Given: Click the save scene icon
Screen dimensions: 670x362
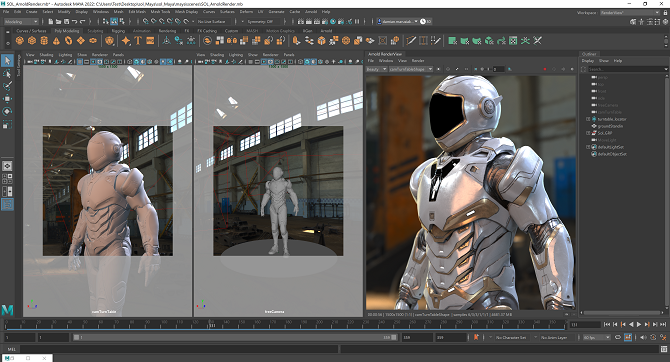Looking at the screenshot, I should [x=66, y=21].
